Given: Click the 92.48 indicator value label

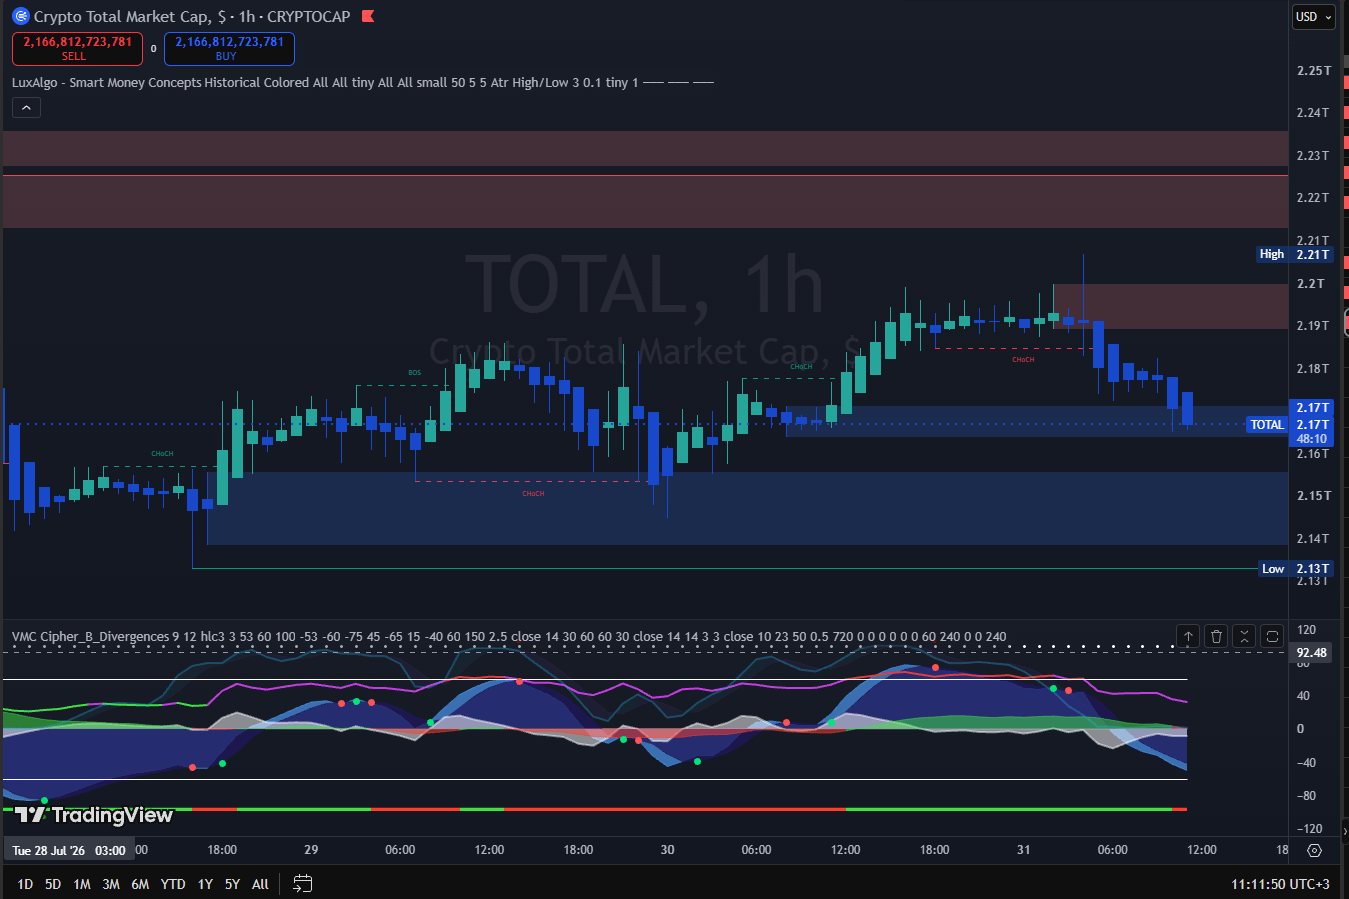Looking at the screenshot, I should pyautogui.click(x=1312, y=653).
